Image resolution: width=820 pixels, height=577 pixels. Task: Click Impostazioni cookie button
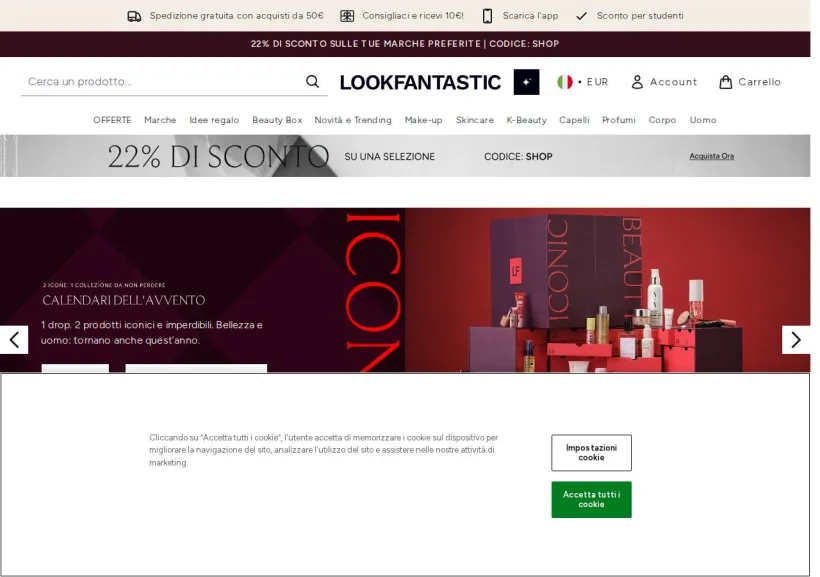coord(591,452)
